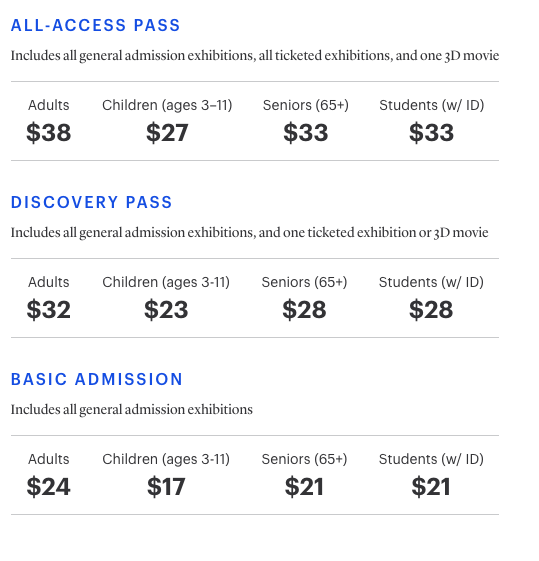The height and width of the screenshot is (561, 539).
Task: Click the BASIC ADMISSION heading
Action: coord(97,379)
